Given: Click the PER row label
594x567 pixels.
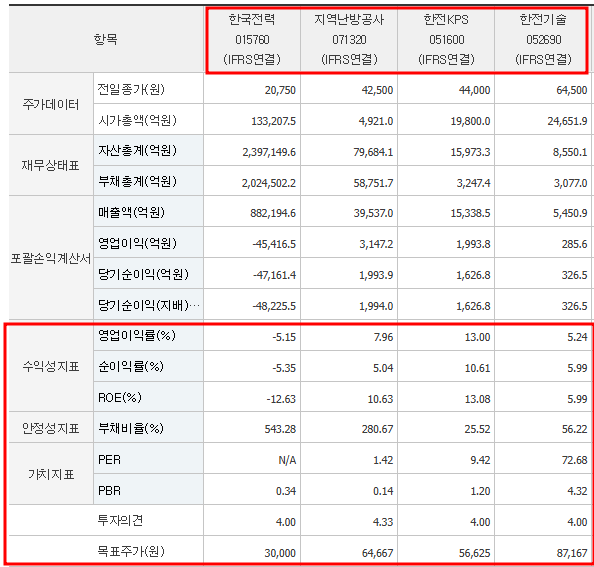Looking at the screenshot, I should (x=109, y=459).
